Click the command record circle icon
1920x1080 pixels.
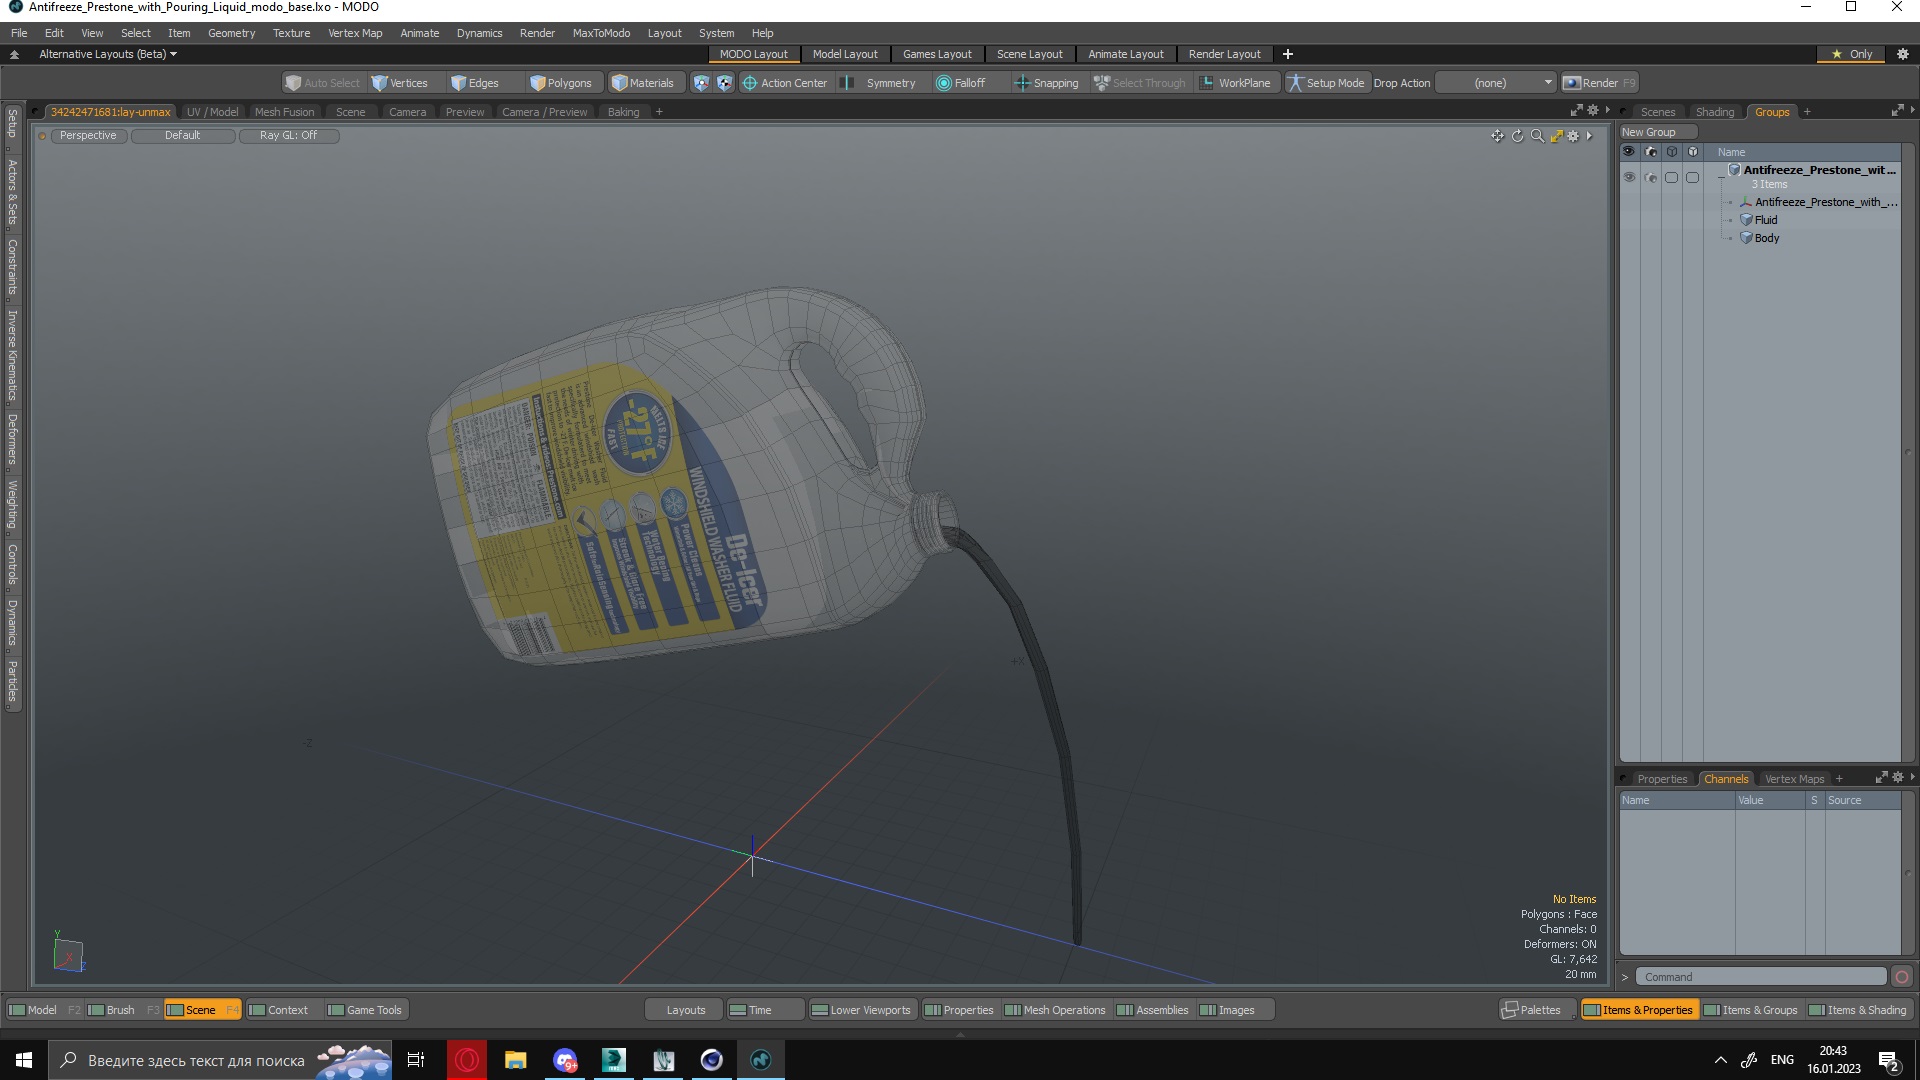click(1902, 977)
